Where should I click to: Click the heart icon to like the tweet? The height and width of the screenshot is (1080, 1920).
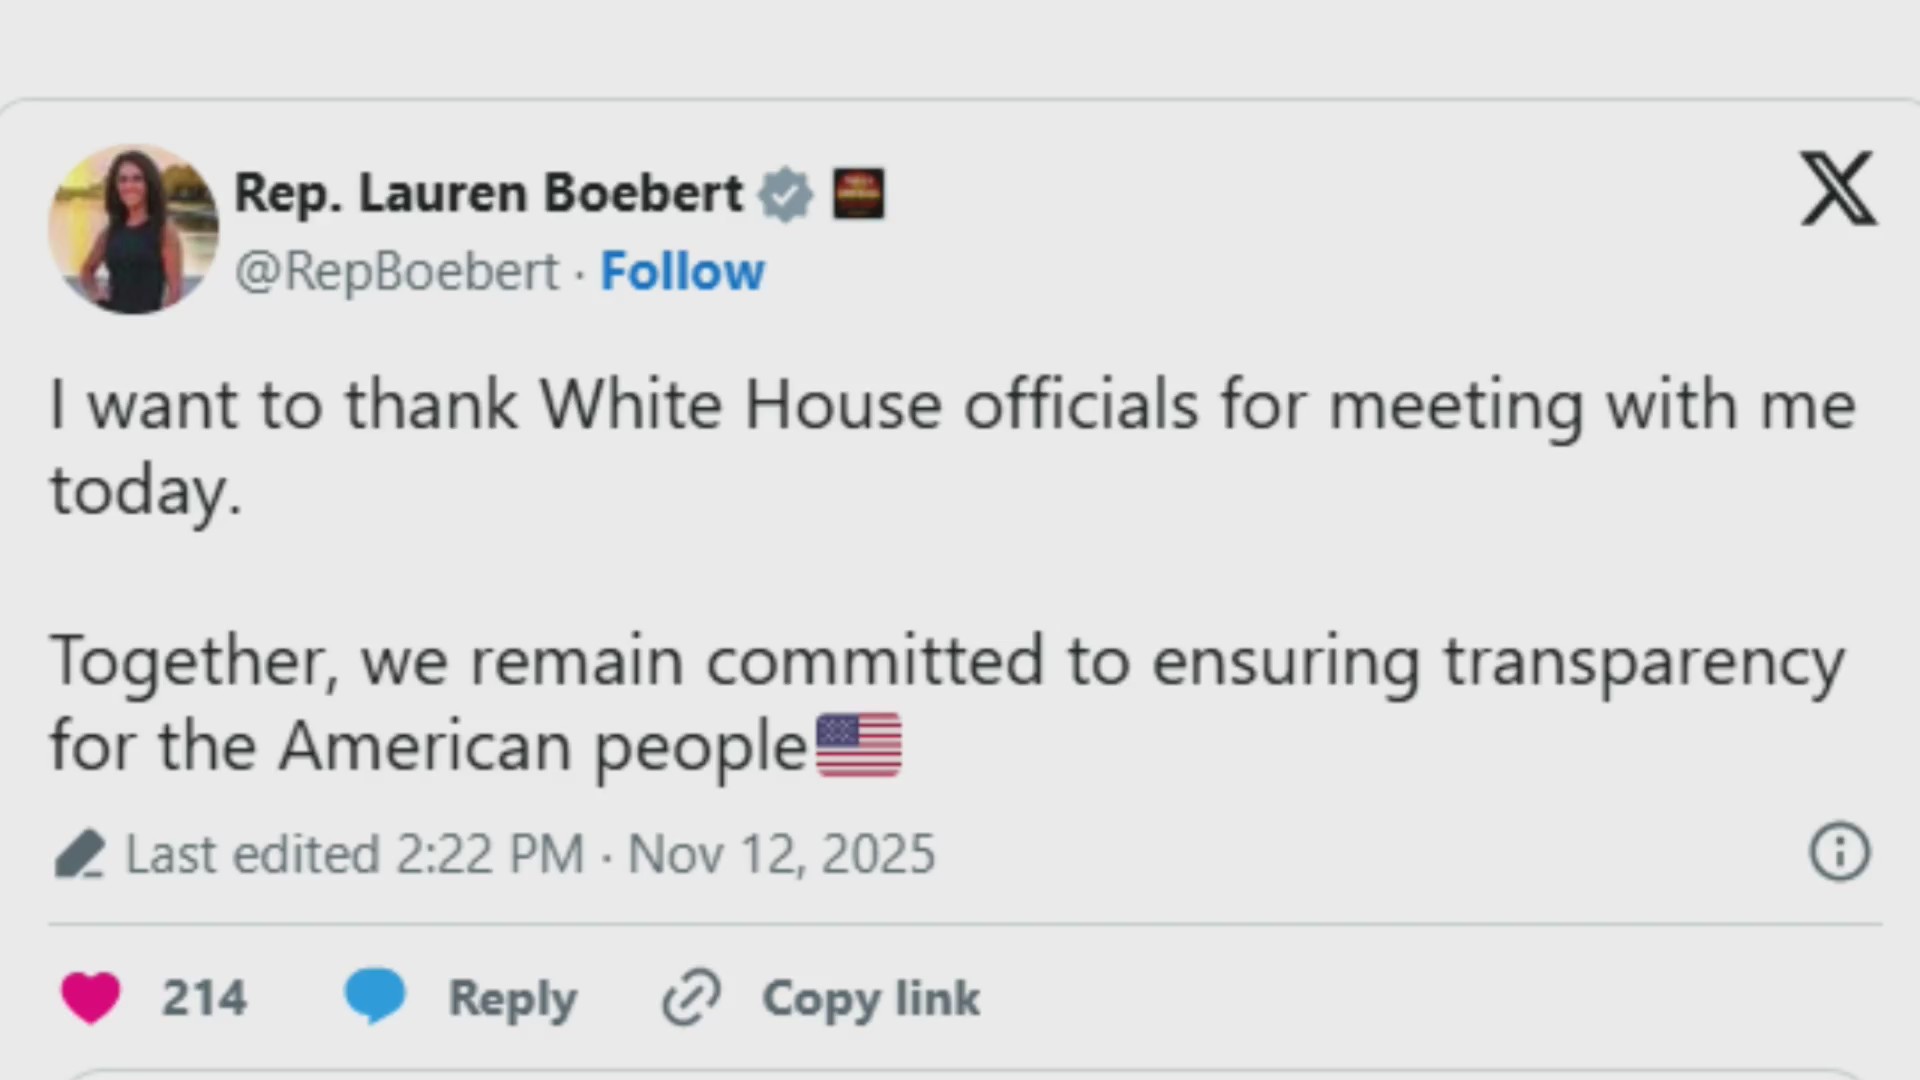90,997
